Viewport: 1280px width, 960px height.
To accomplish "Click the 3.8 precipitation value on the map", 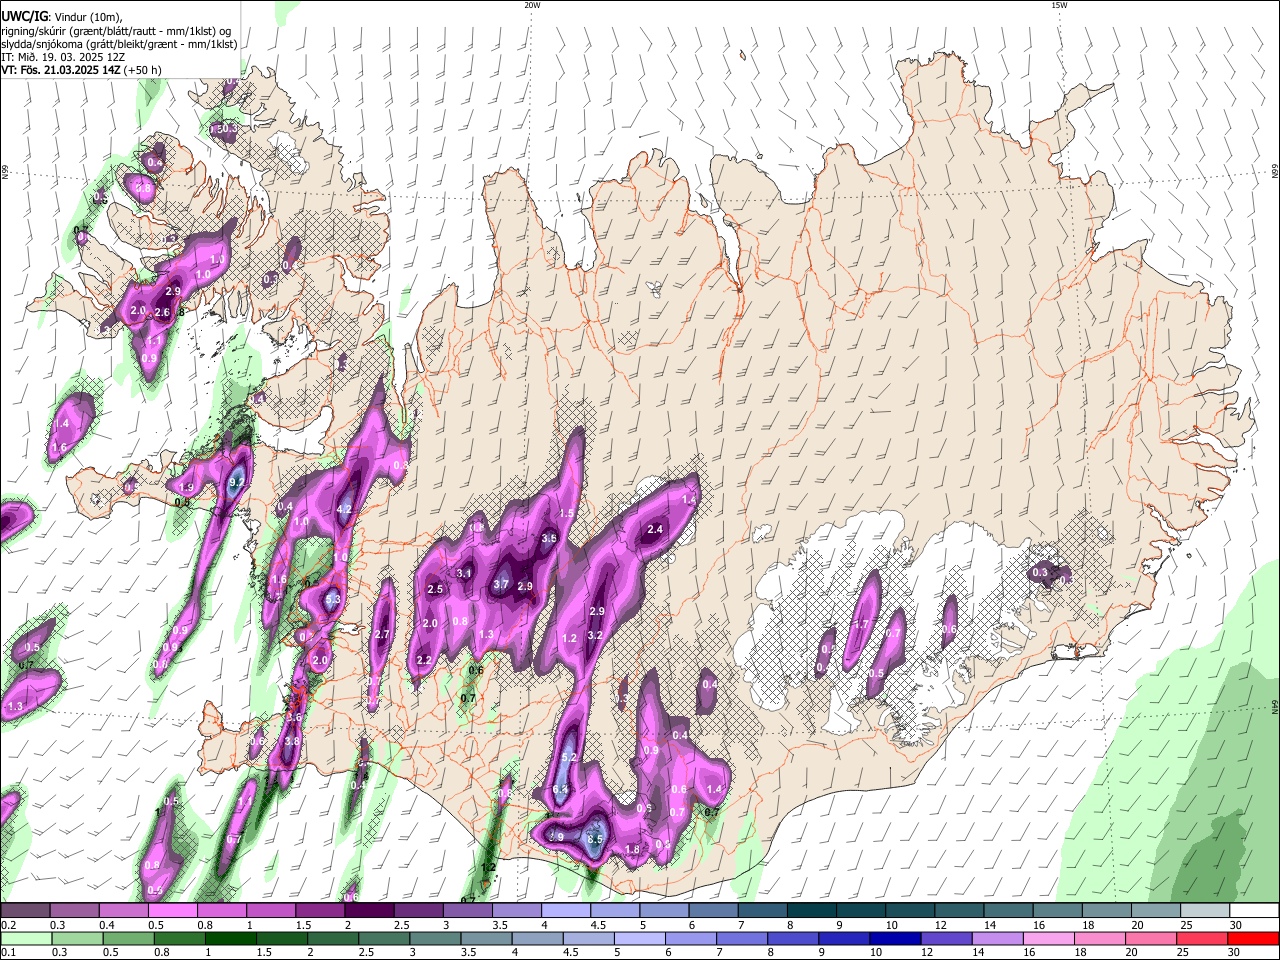I will (x=292, y=742).
